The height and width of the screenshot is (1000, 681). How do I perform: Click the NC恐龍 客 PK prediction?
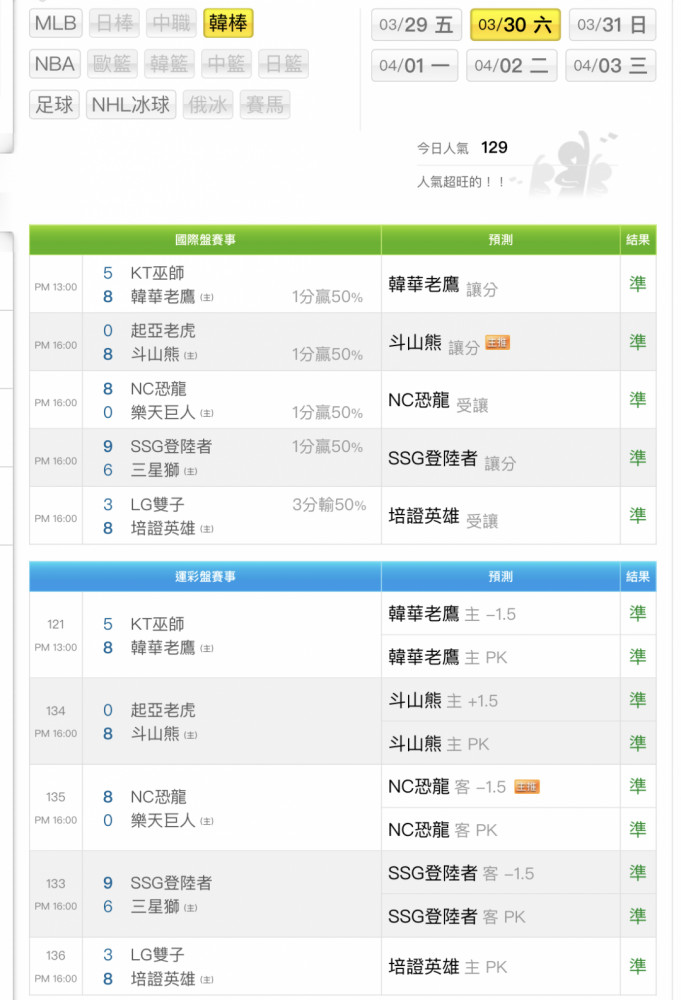tap(443, 830)
